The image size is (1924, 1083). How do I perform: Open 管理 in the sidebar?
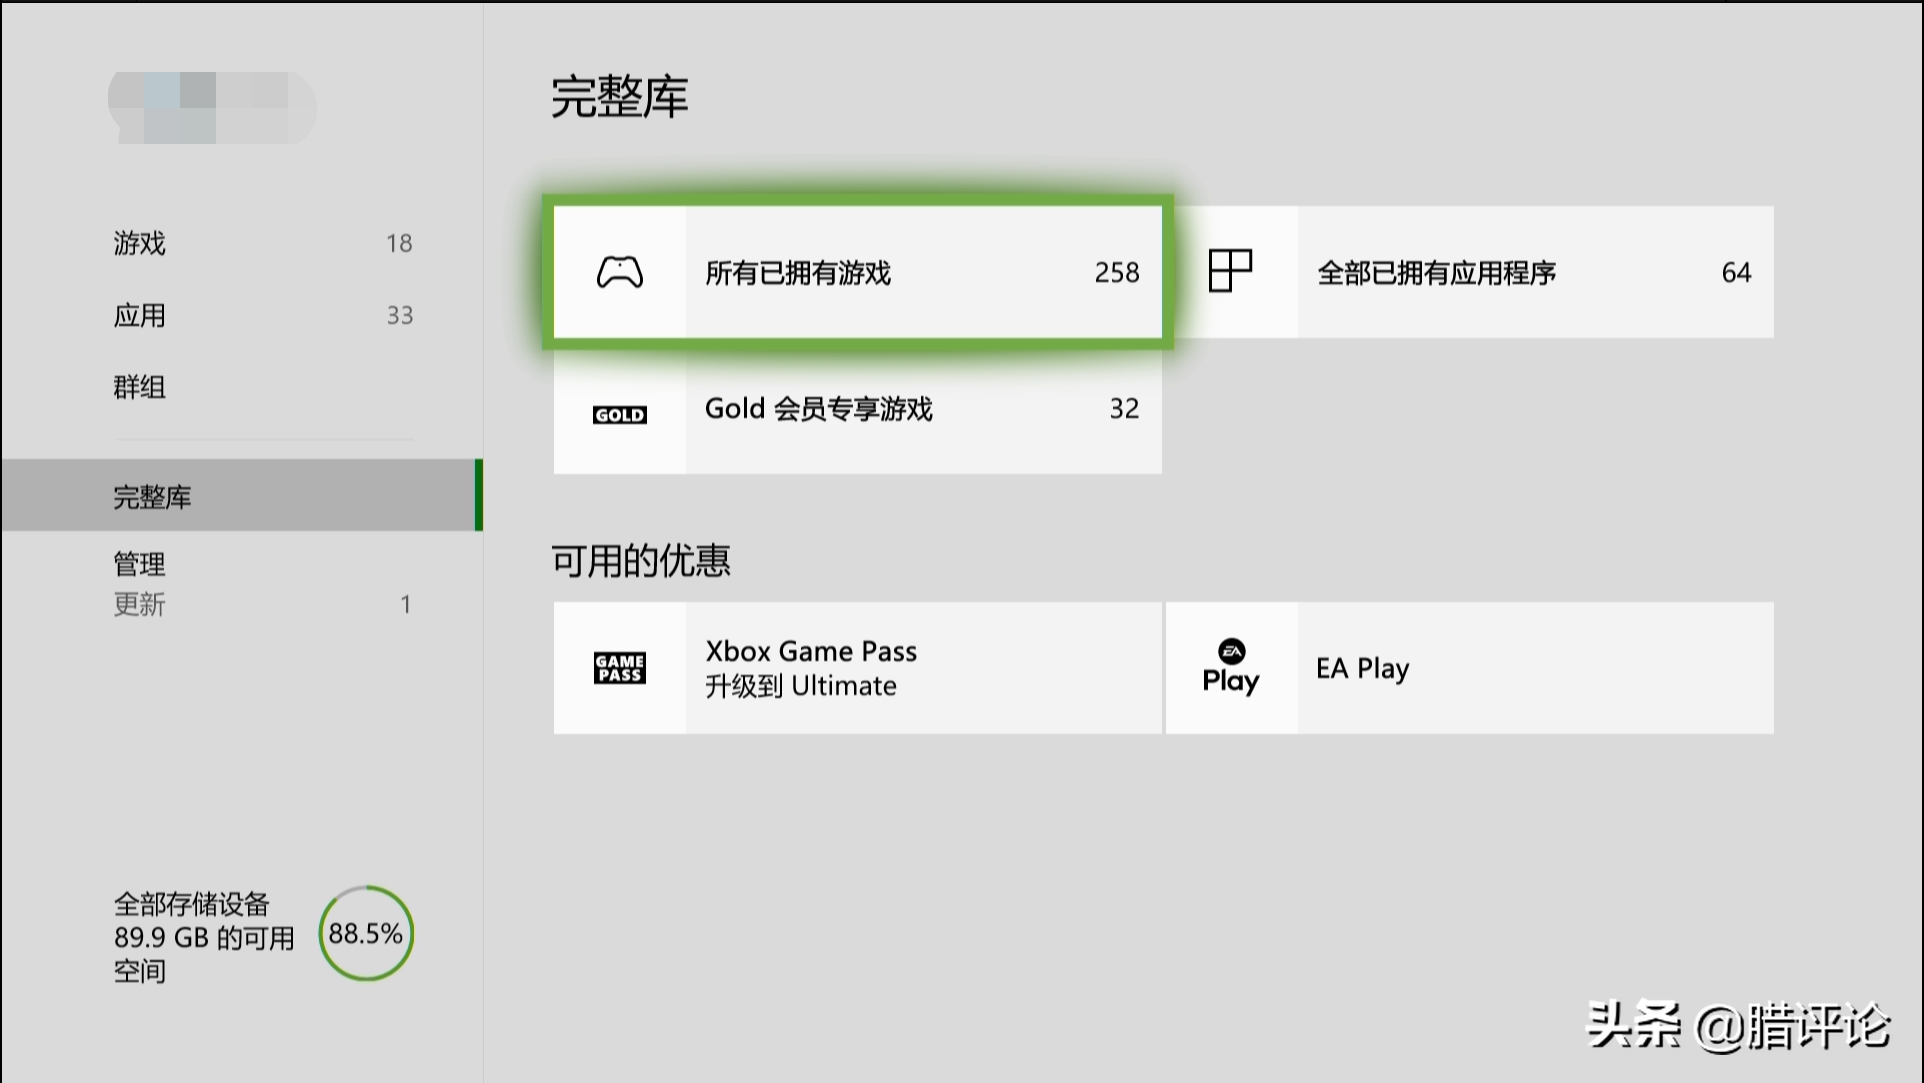coord(139,564)
